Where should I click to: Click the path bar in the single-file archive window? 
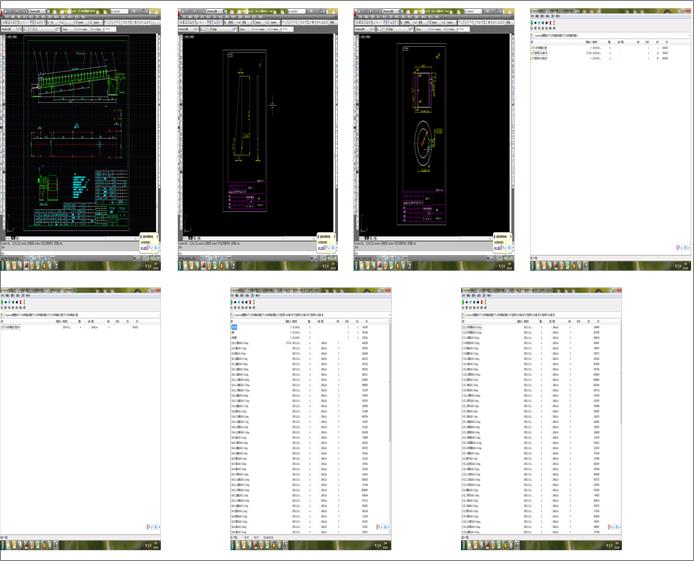(x=81, y=315)
